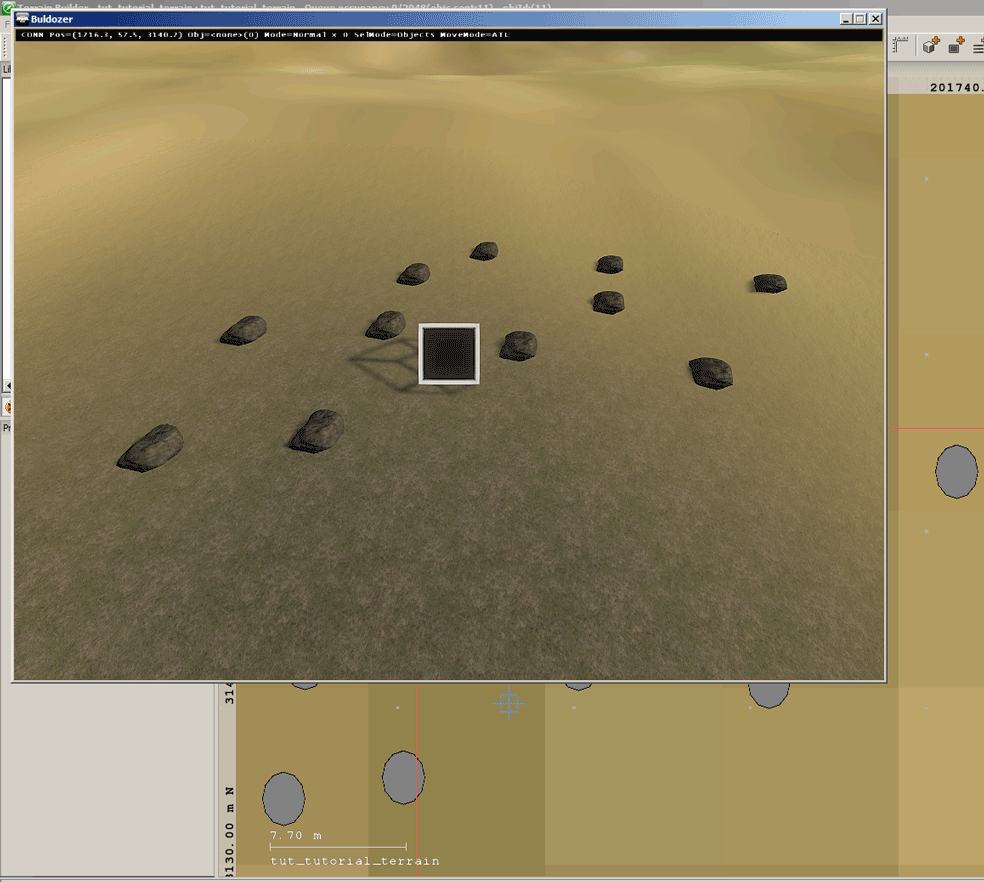This screenshot has width=984, height=882.
Task: Select the white-framed square object in 3D view
Action: pyautogui.click(x=449, y=354)
